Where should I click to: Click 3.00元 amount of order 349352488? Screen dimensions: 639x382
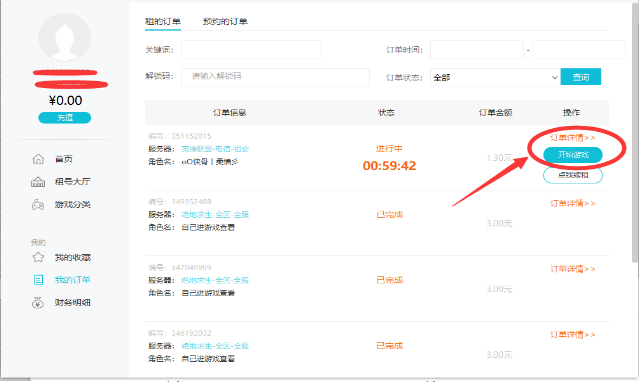[x=499, y=223]
